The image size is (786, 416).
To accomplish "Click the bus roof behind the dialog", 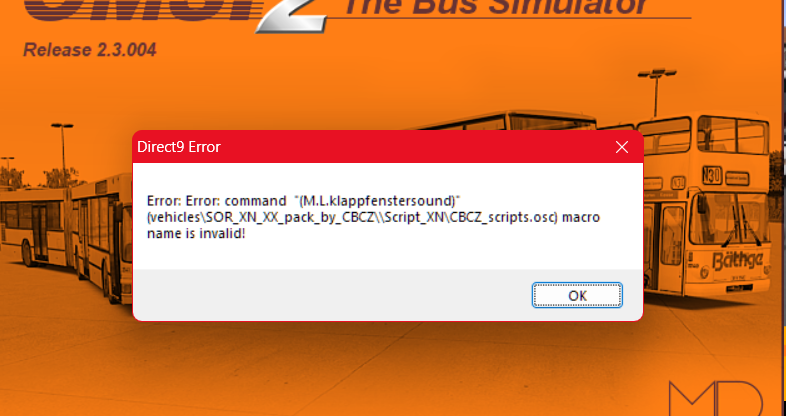I will [x=506, y=120].
